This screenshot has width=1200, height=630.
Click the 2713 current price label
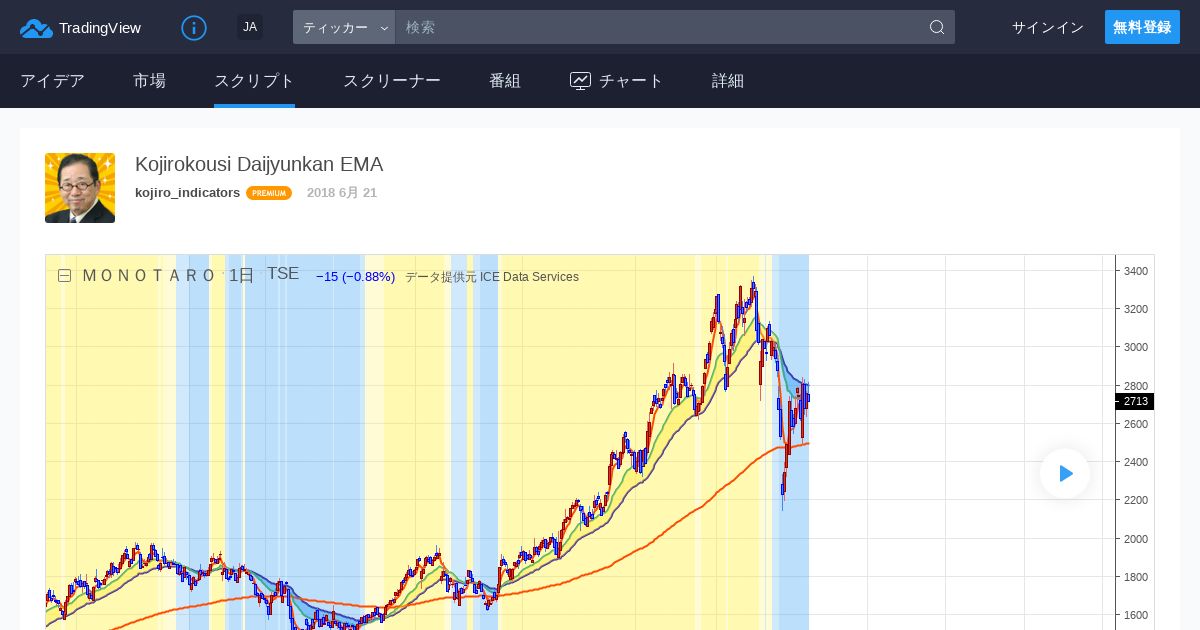(x=1135, y=401)
